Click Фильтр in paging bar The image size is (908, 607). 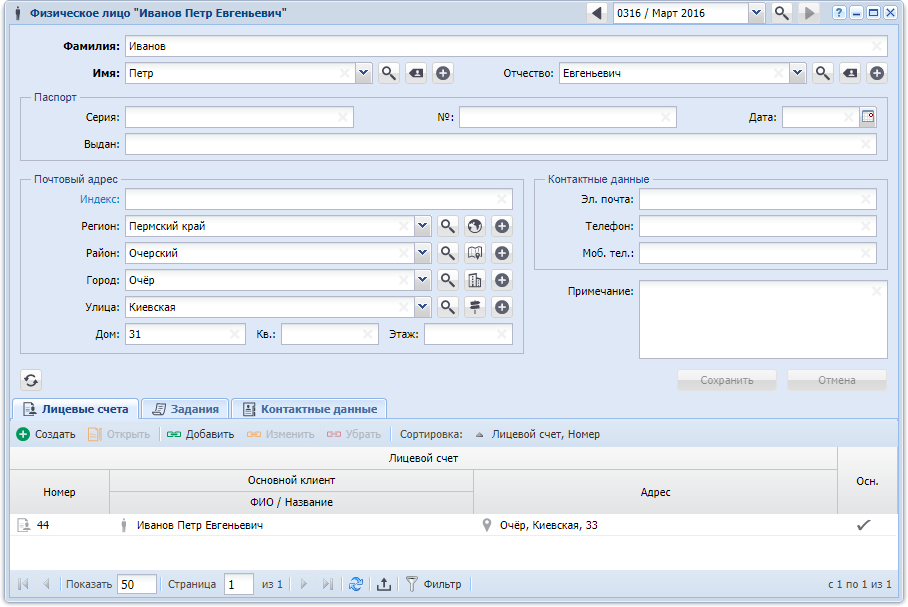(434, 584)
